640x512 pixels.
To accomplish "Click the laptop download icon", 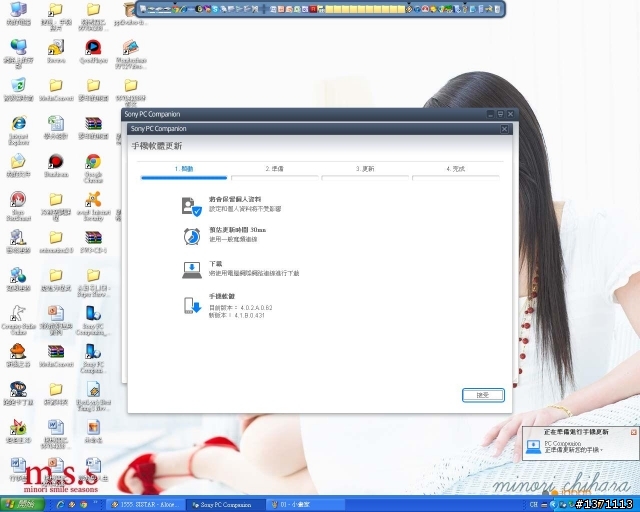I will pyautogui.click(x=191, y=270).
